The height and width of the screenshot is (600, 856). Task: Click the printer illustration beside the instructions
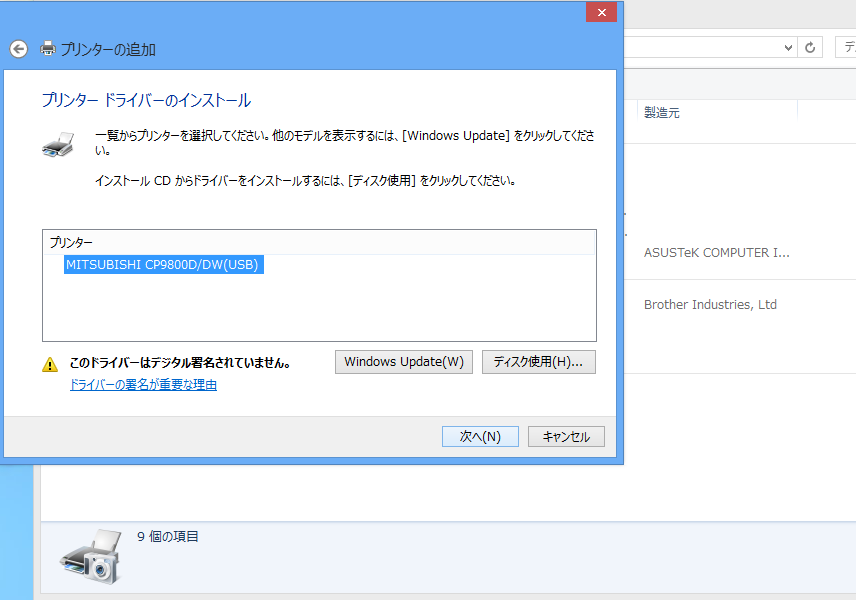(x=58, y=144)
